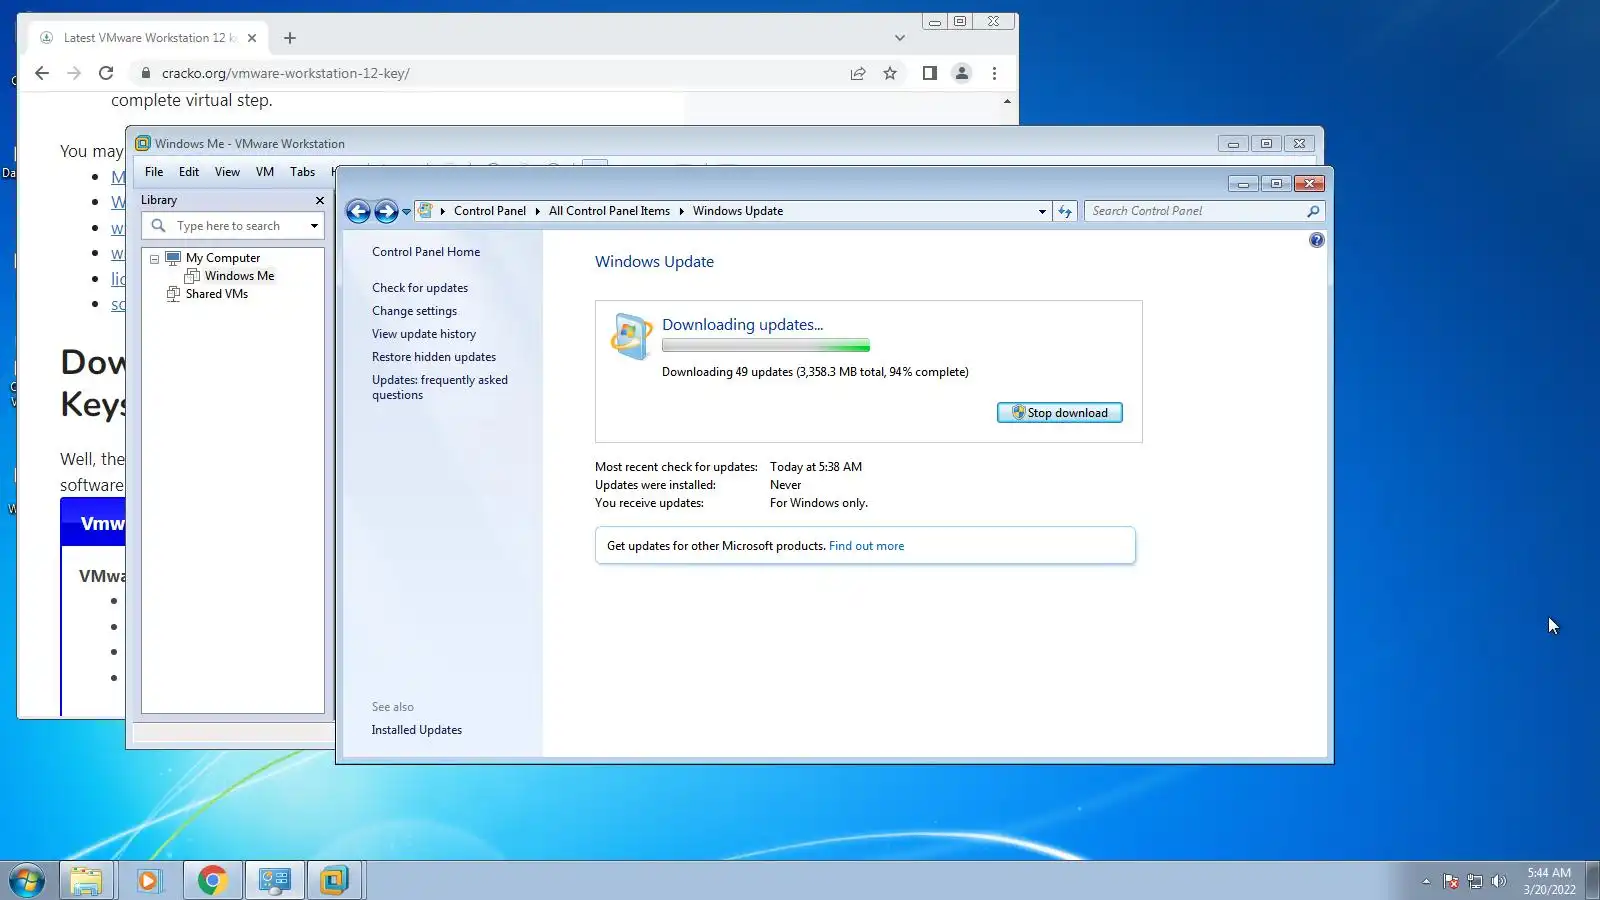Close the VMware Library panel
Image resolution: width=1600 pixels, height=900 pixels.
click(x=320, y=200)
